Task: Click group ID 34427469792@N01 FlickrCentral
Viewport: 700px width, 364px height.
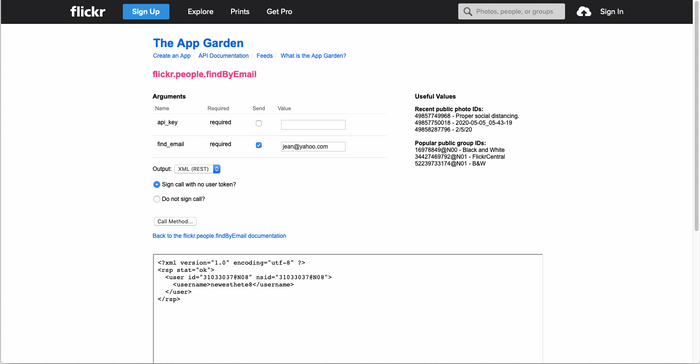Action: (x=459, y=157)
